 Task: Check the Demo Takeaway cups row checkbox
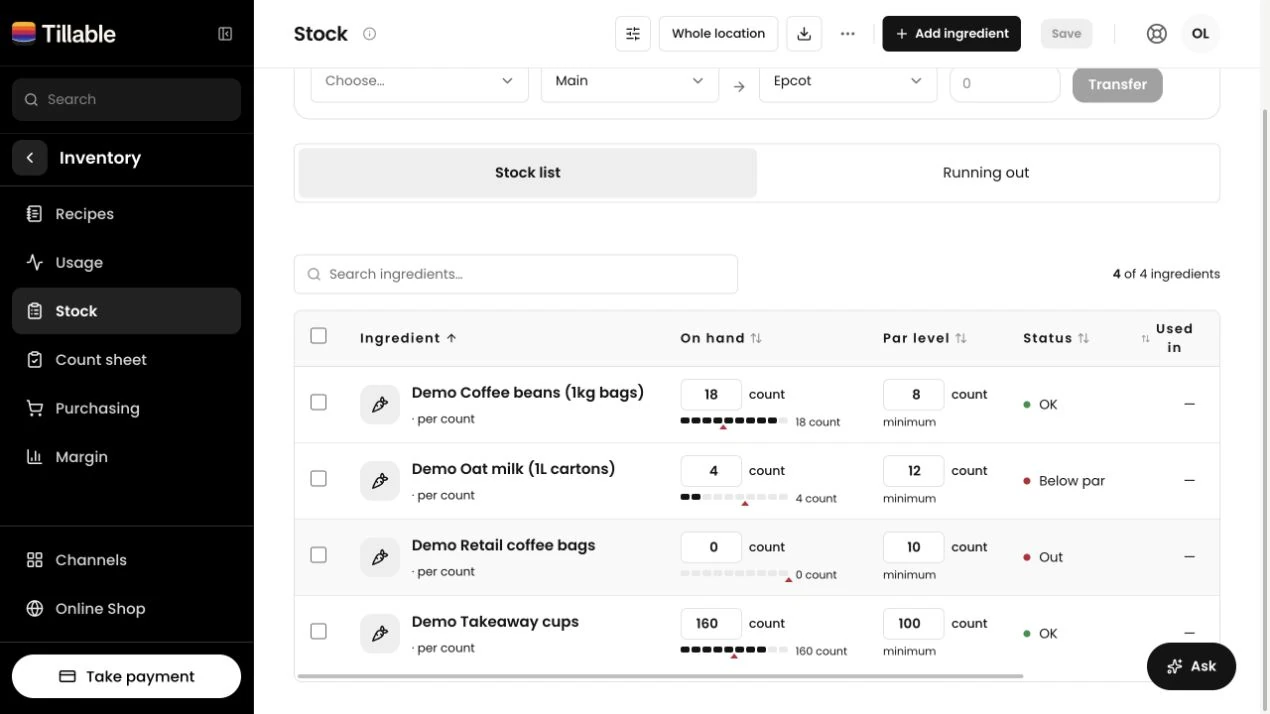click(318, 631)
